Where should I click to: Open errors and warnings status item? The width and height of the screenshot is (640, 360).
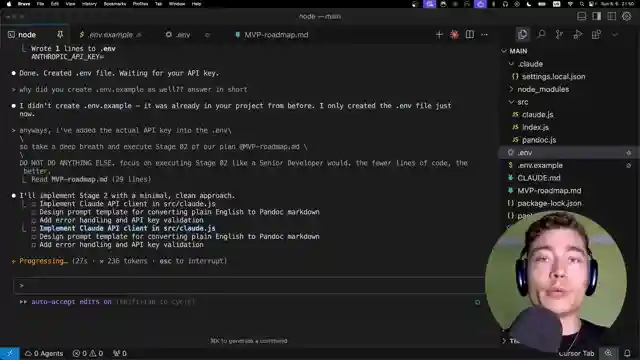88,353
